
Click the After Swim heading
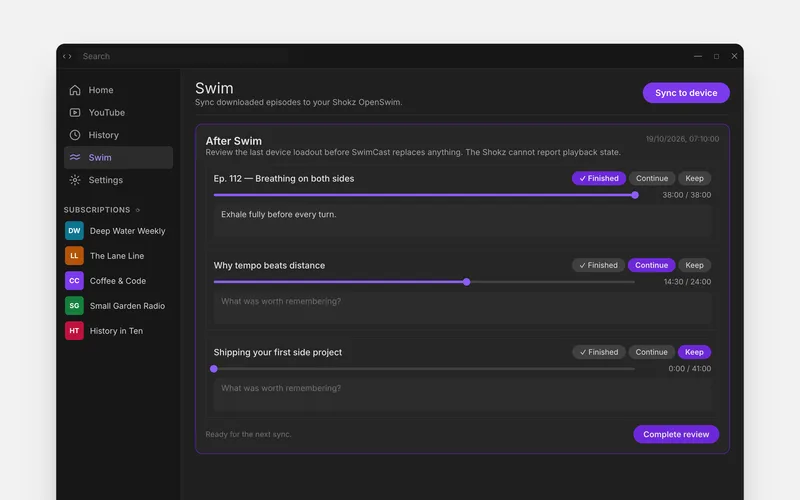pos(233,141)
